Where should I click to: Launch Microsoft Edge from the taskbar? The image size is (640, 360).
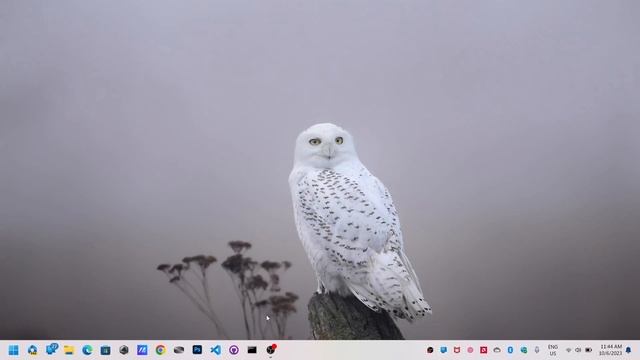(x=87, y=350)
